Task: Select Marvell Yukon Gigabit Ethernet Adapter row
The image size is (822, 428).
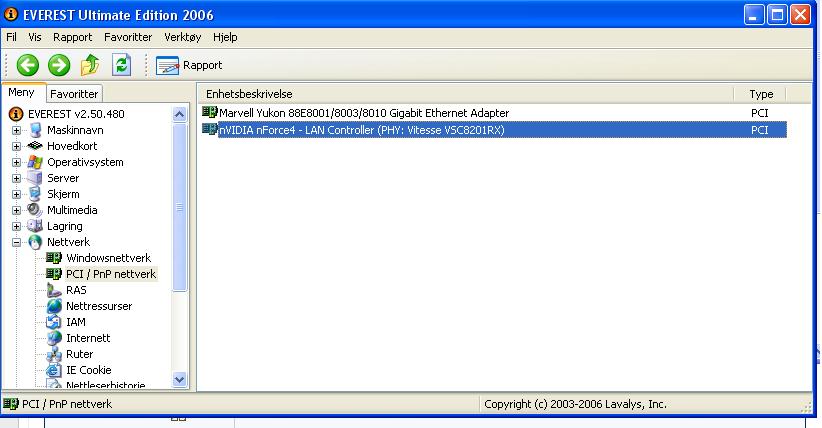Action: 494,113
